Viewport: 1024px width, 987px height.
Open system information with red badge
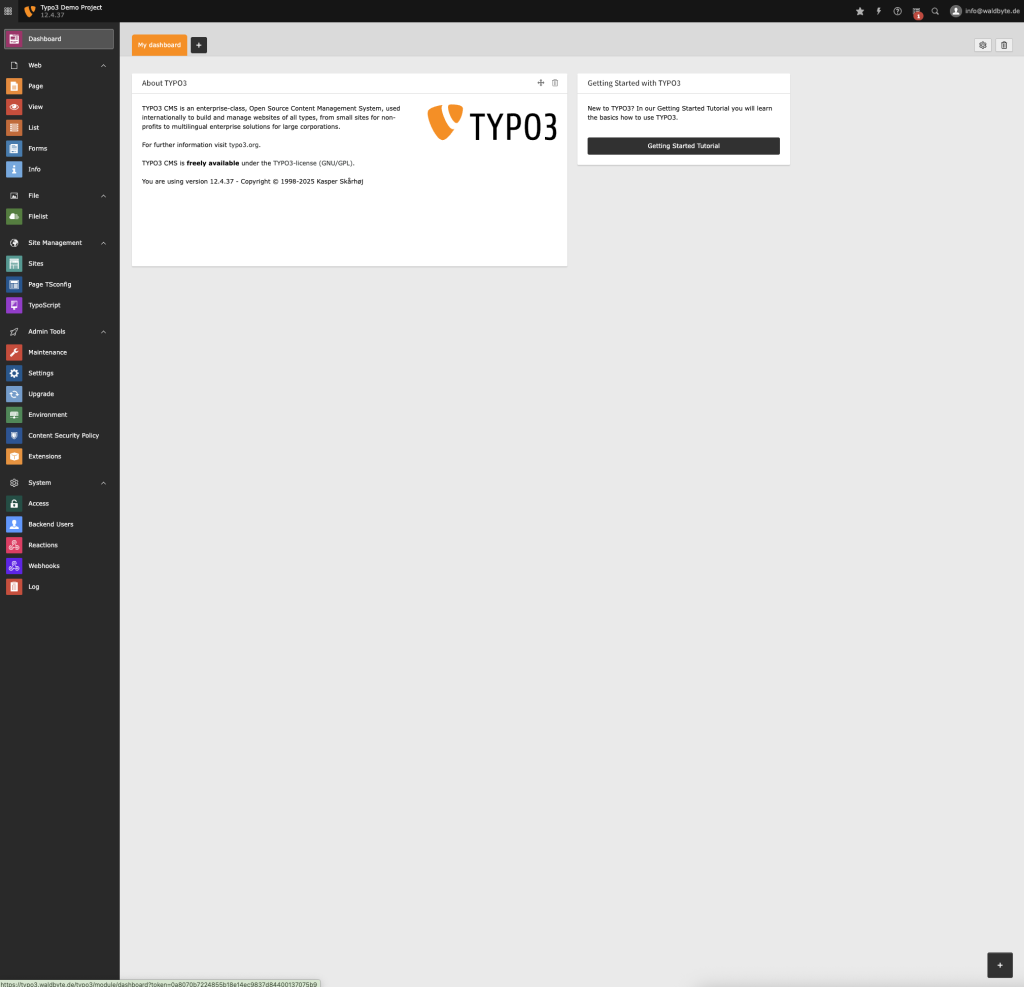coord(916,12)
